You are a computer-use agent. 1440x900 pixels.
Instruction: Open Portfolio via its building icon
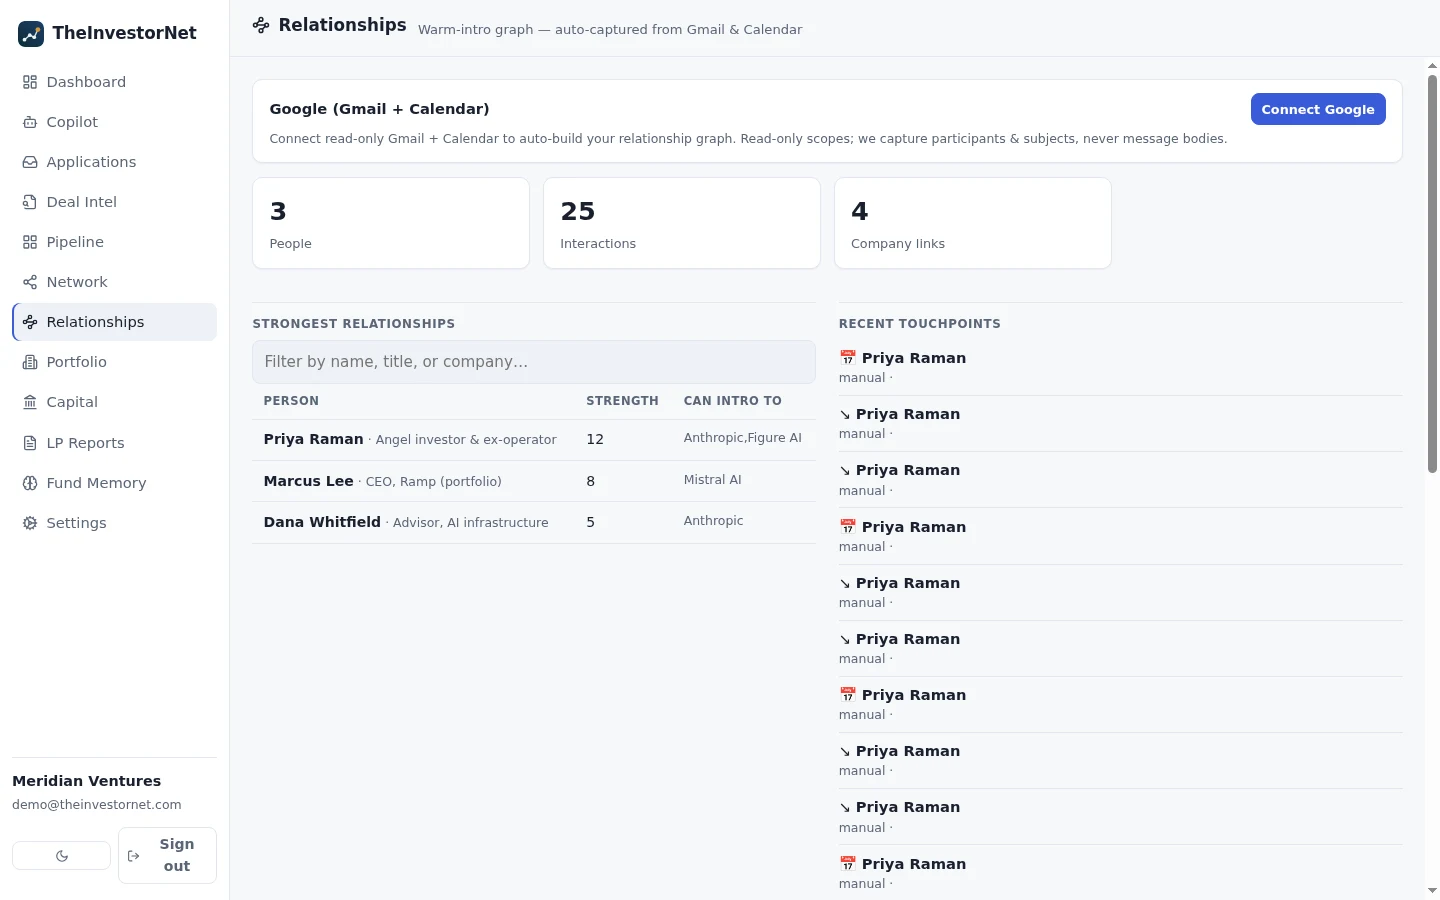point(30,362)
